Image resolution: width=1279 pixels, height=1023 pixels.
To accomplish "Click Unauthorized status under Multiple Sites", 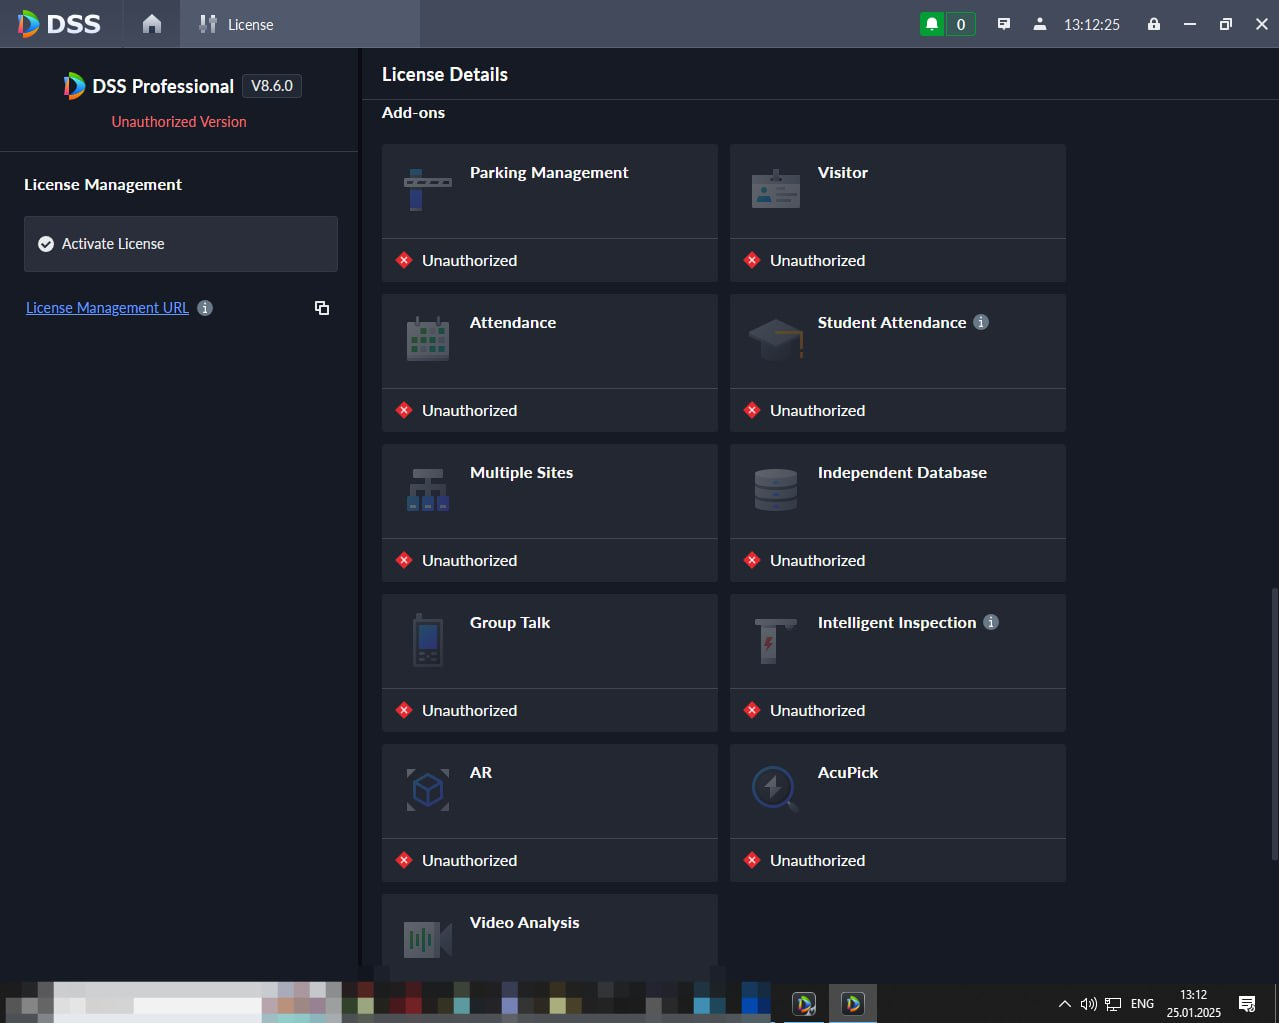I will pos(469,560).
